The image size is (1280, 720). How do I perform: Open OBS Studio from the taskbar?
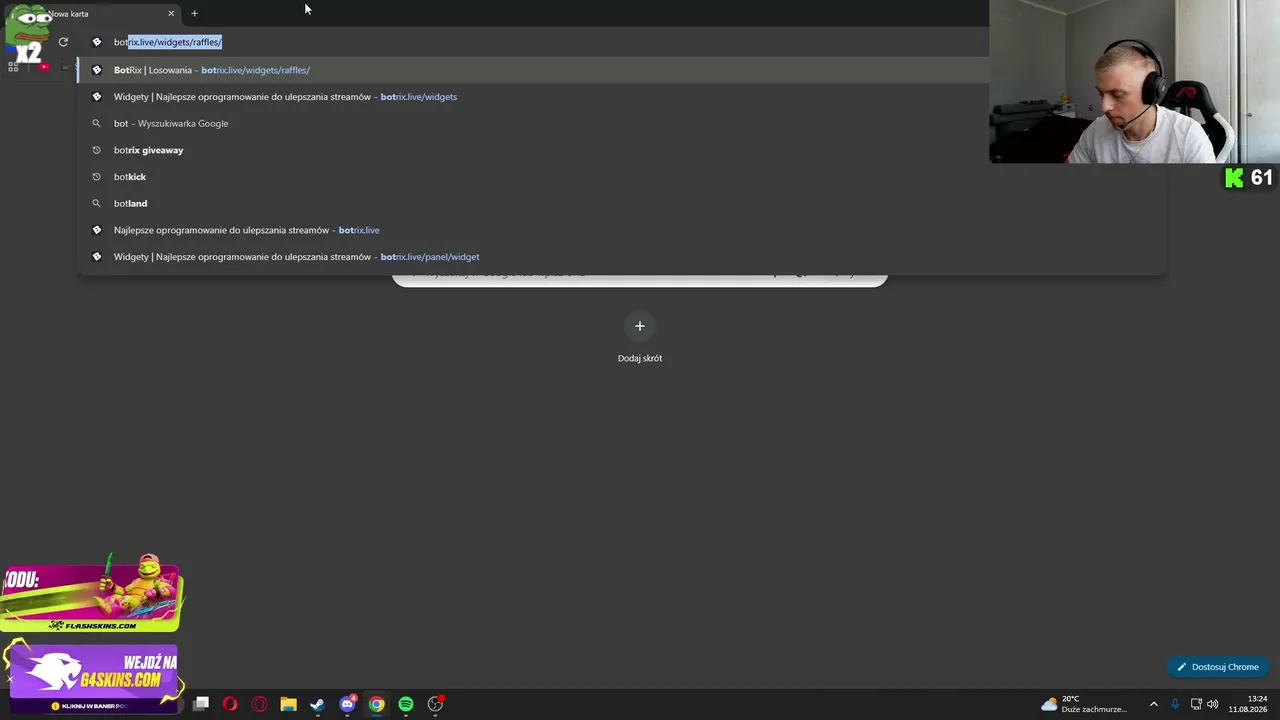pos(435,704)
